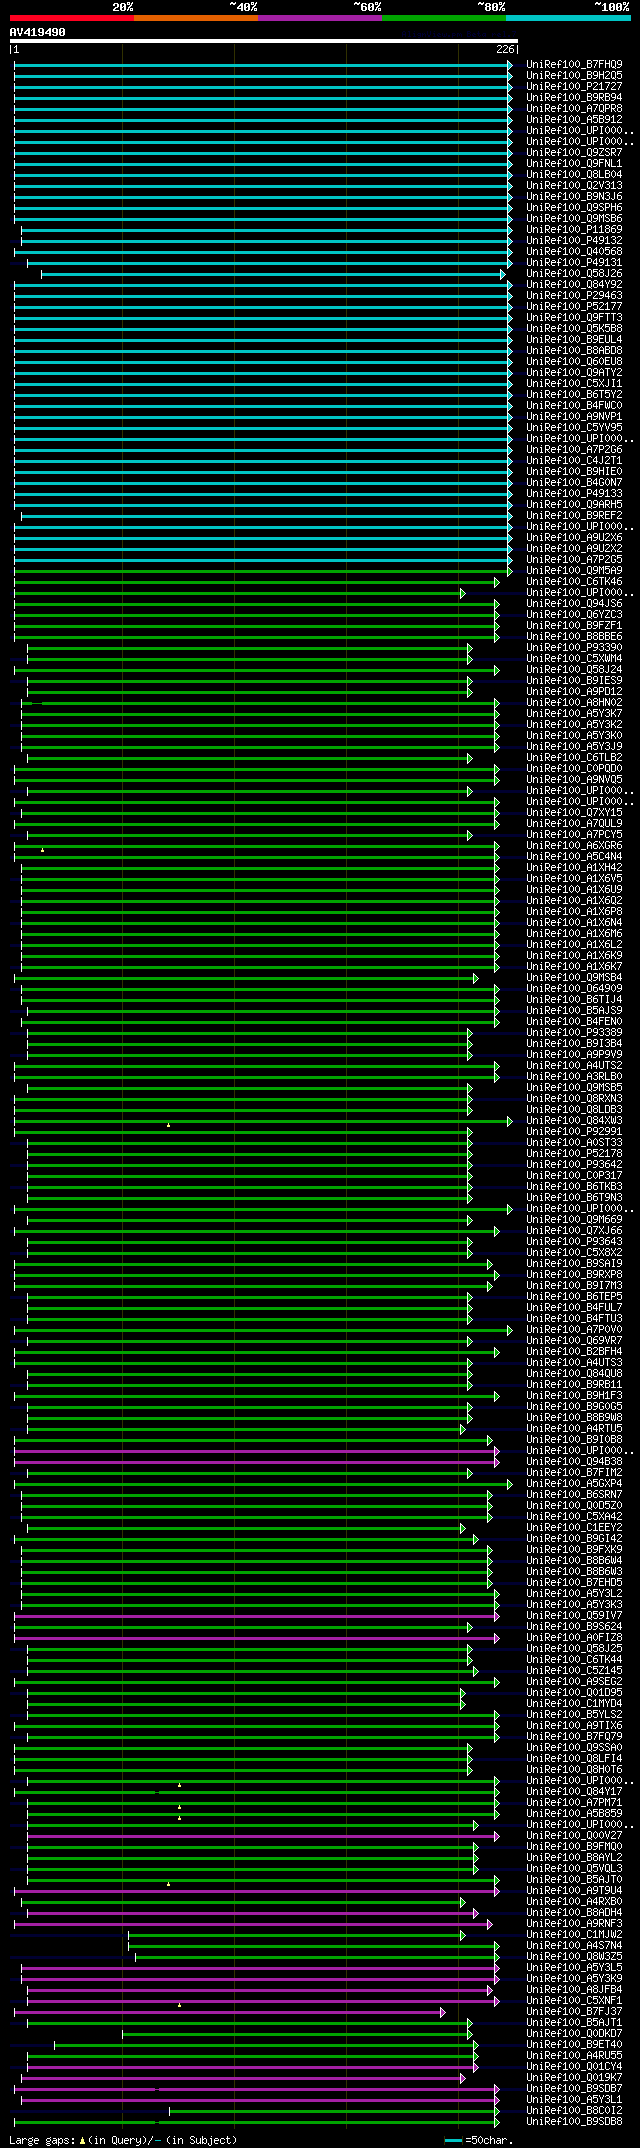Select label UniRef100_C5Z145
This screenshot has height=2148, width=640.
coord(574,1670)
